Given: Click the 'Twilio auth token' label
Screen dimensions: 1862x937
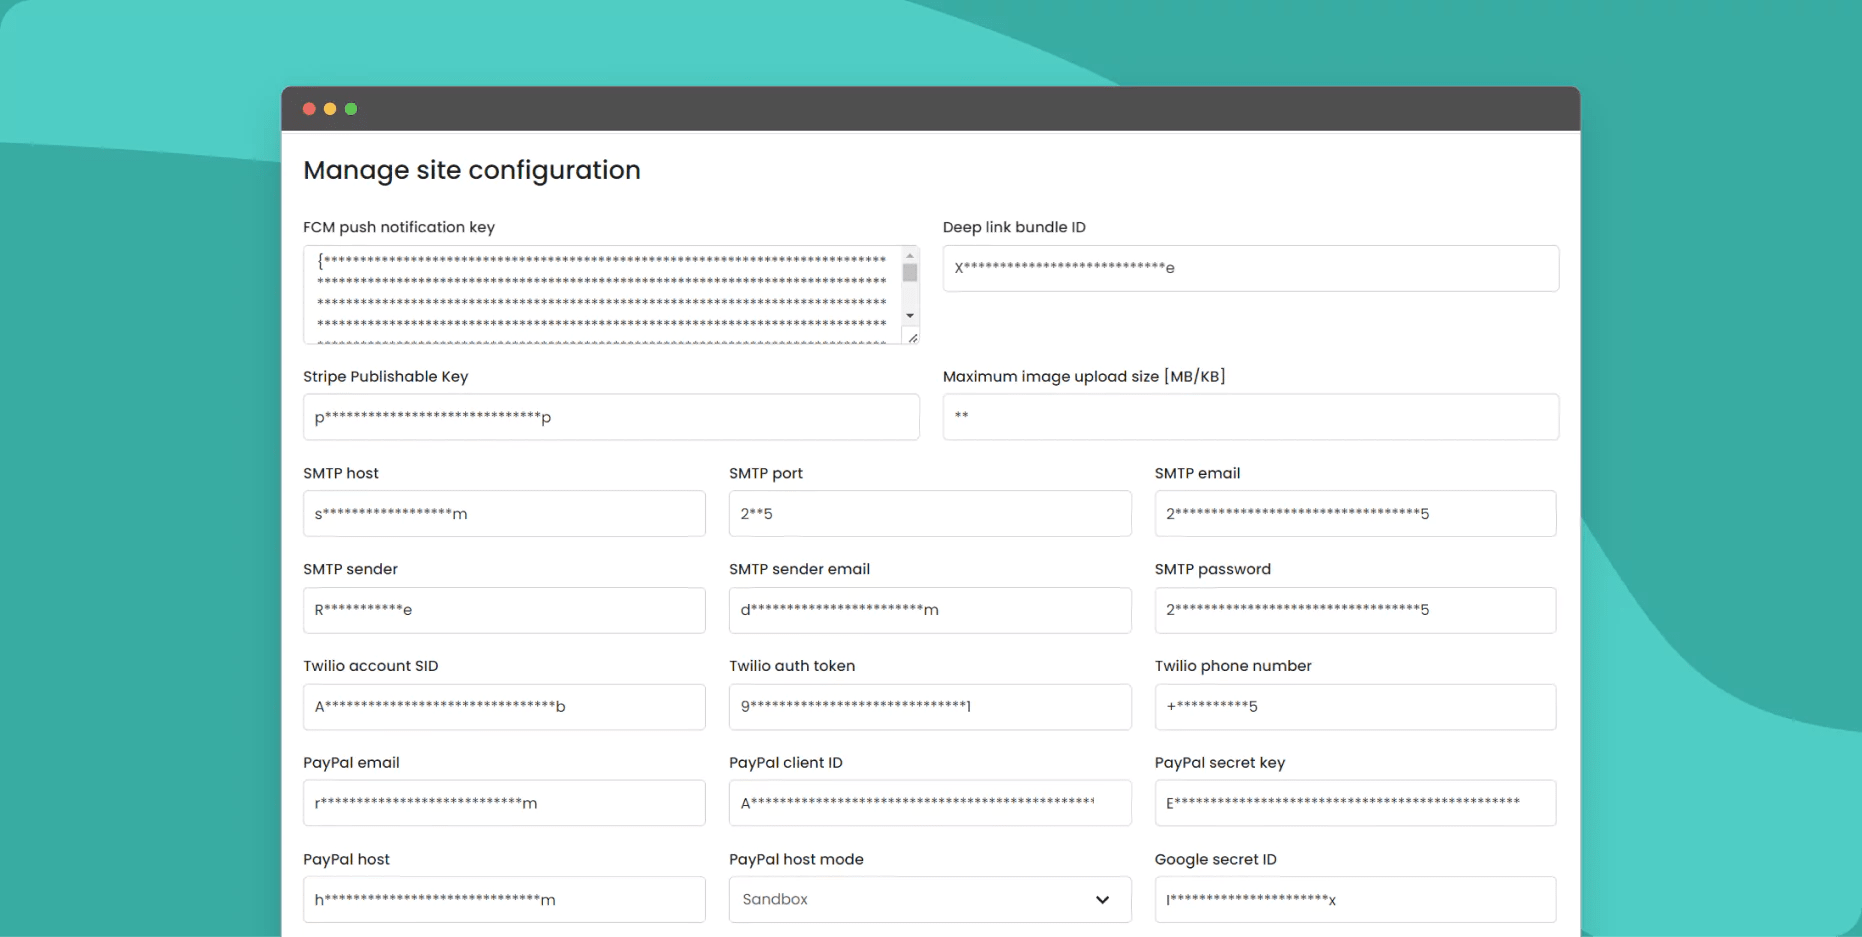Looking at the screenshot, I should coord(792,666).
